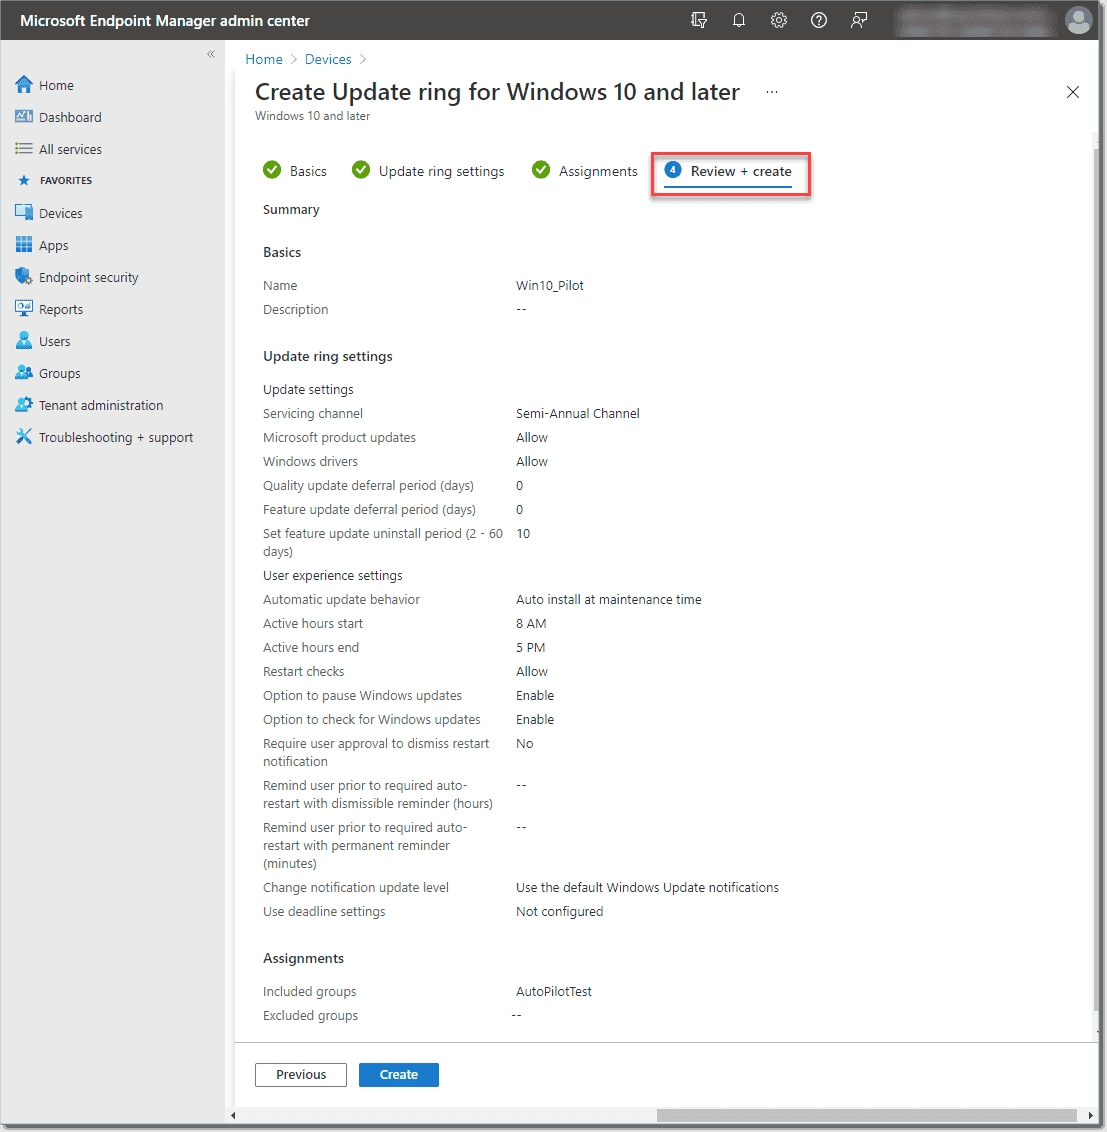
Task: Click the Groups people icon
Action: coord(24,373)
